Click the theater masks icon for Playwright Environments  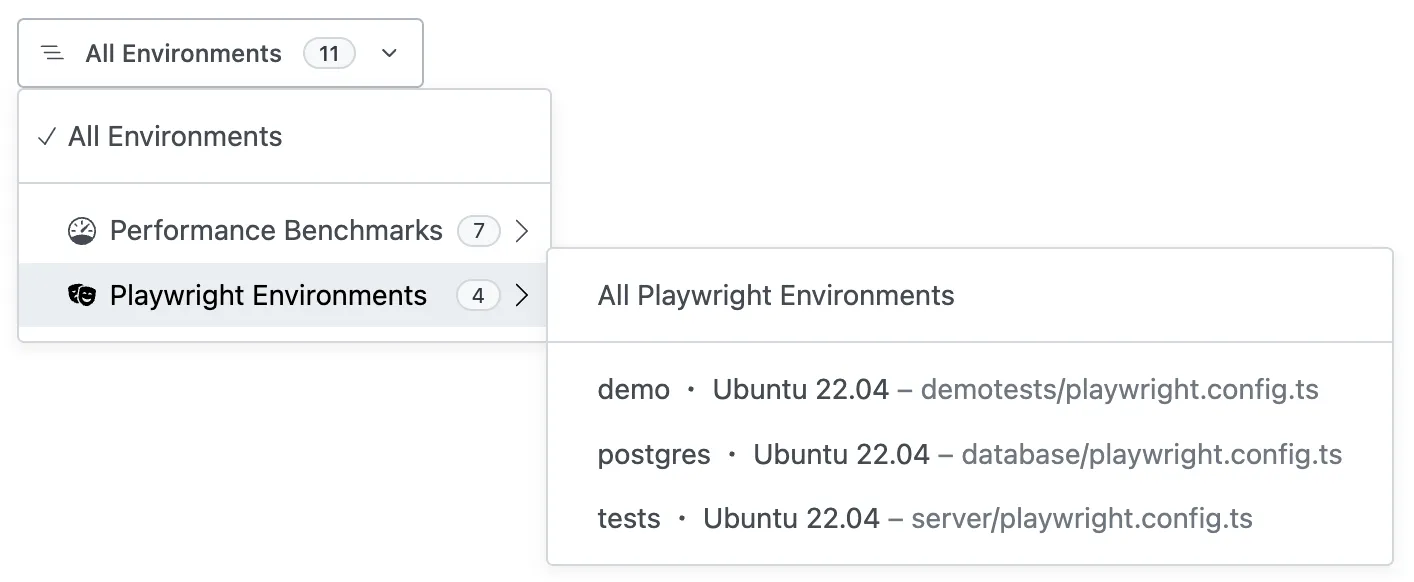click(84, 295)
